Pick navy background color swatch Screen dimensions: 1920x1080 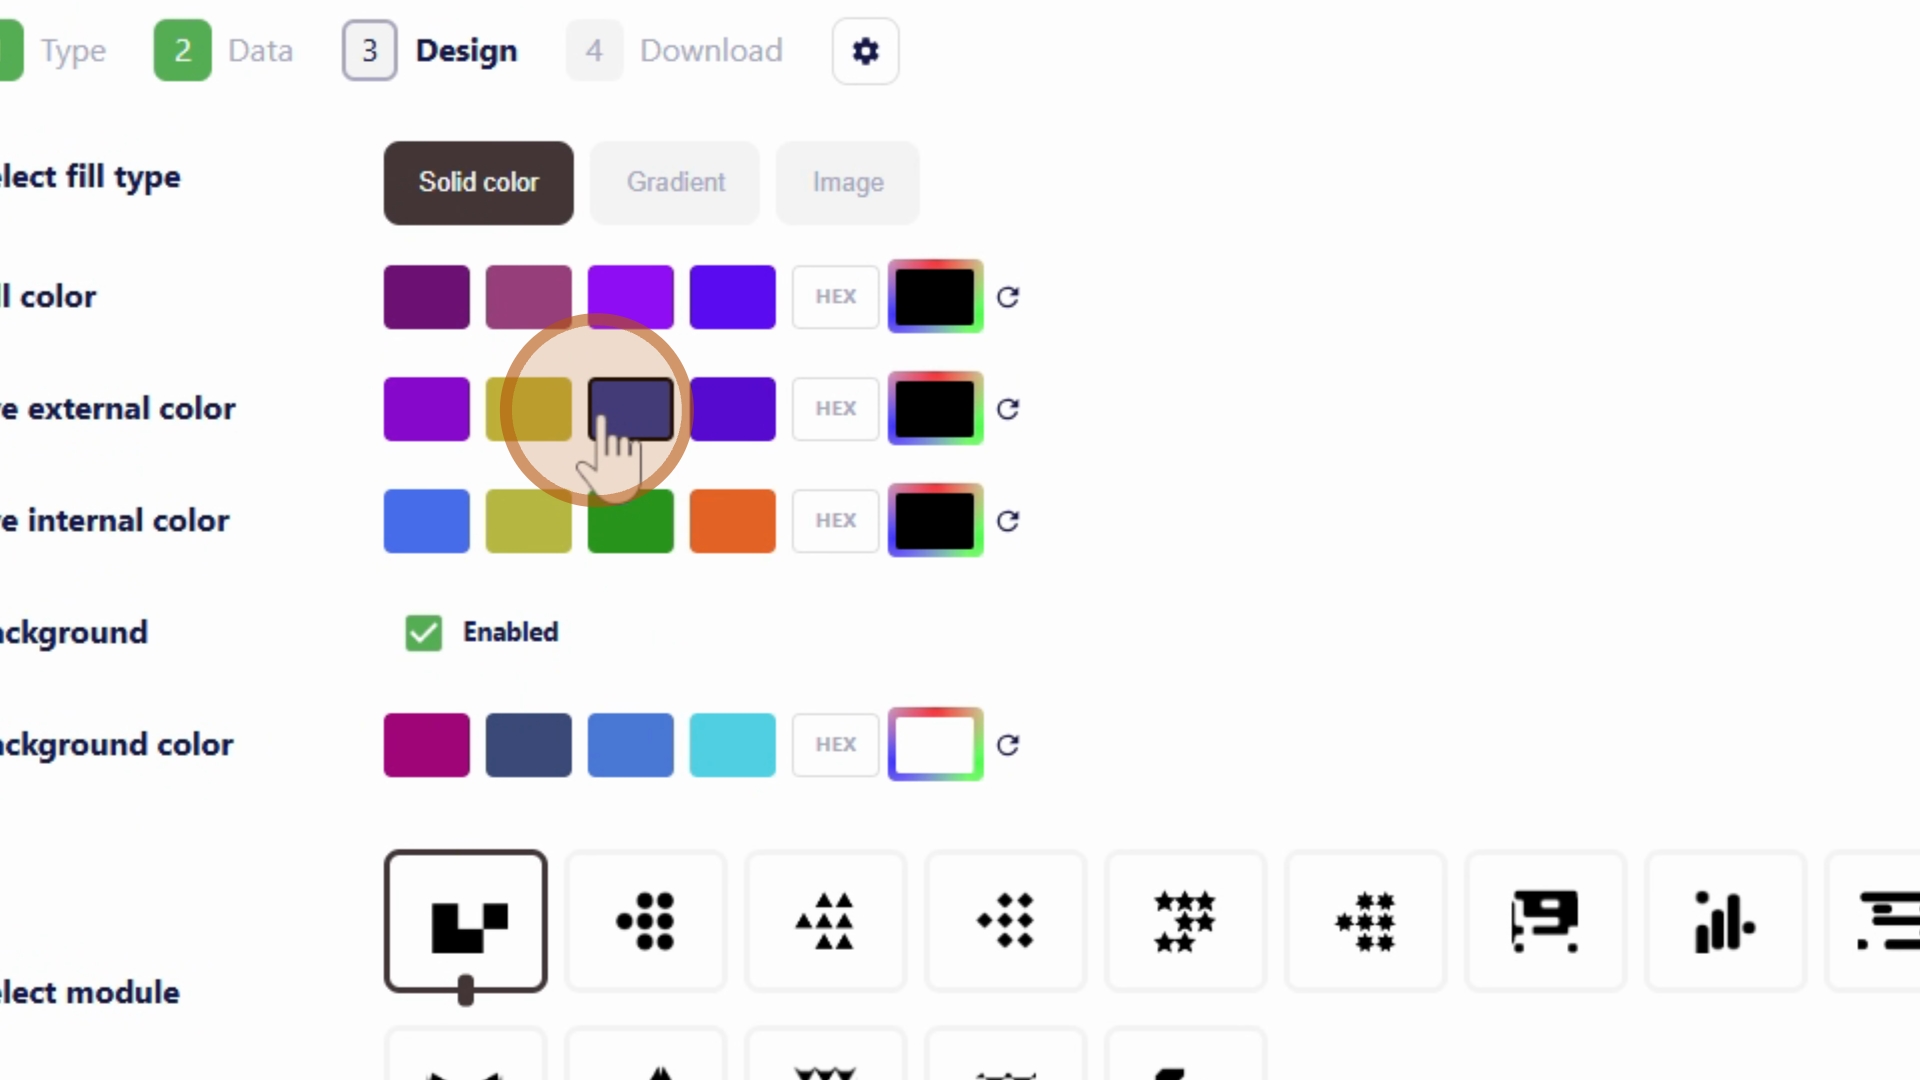(x=529, y=745)
